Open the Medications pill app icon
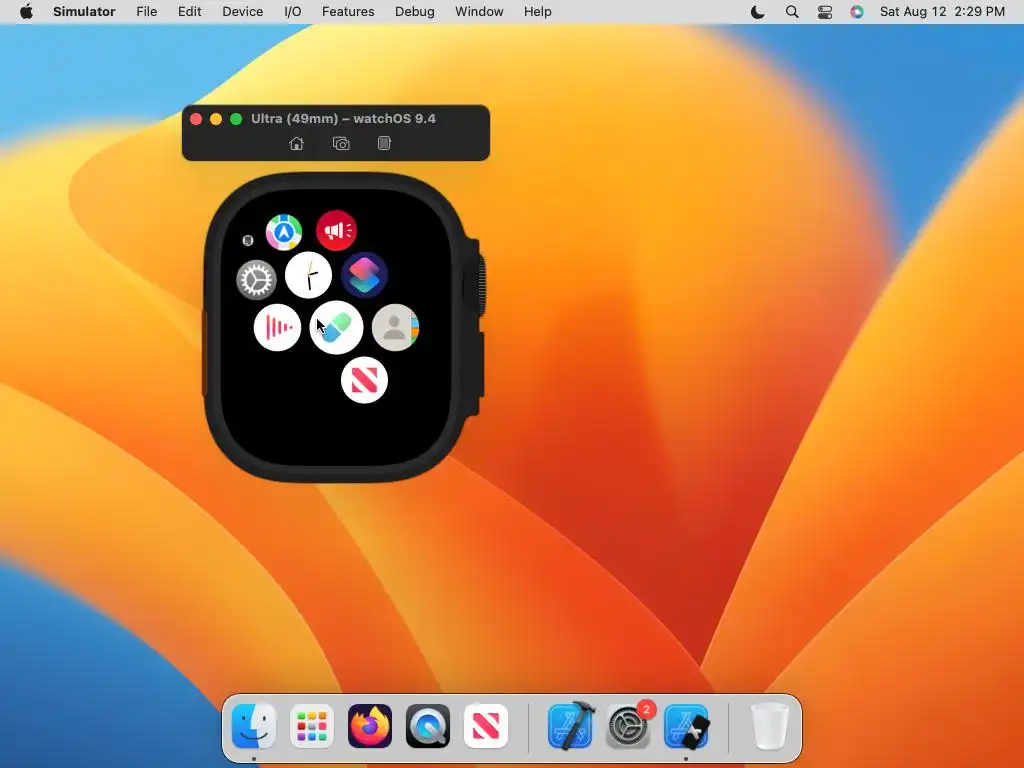1024x768 pixels. pos(336,327)
